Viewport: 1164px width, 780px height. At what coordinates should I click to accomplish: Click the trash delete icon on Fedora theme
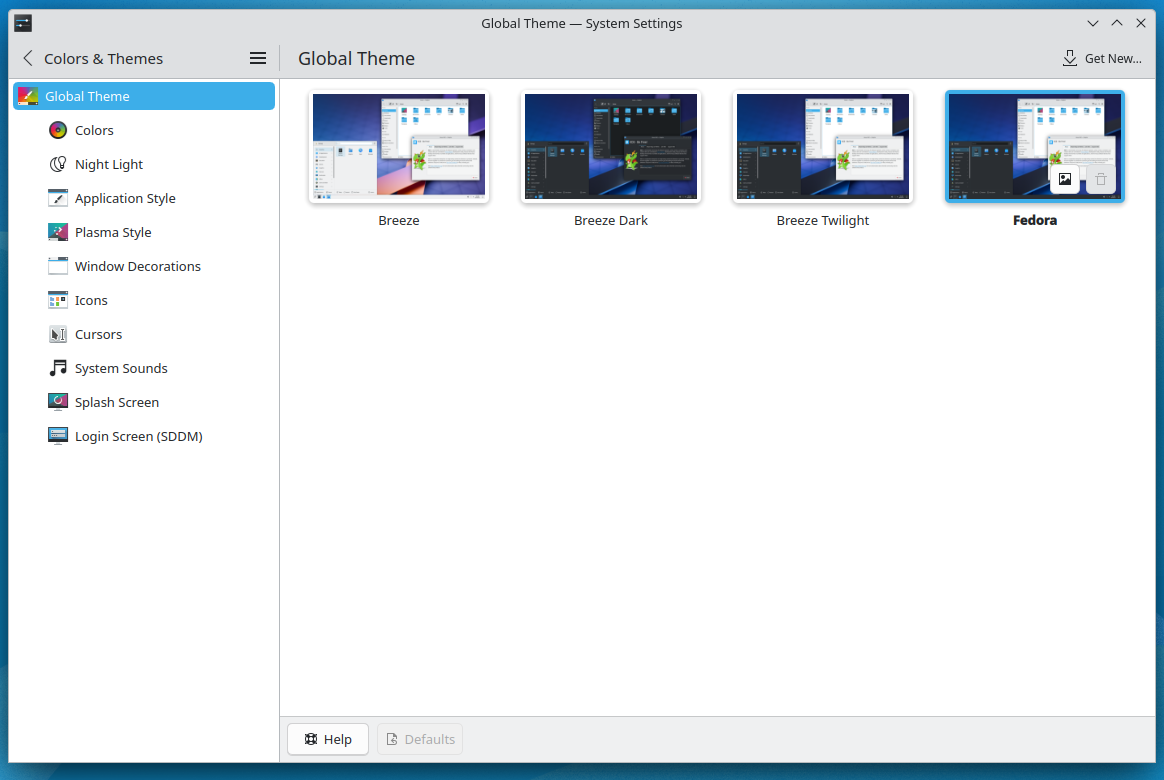tap(1101, 179)
